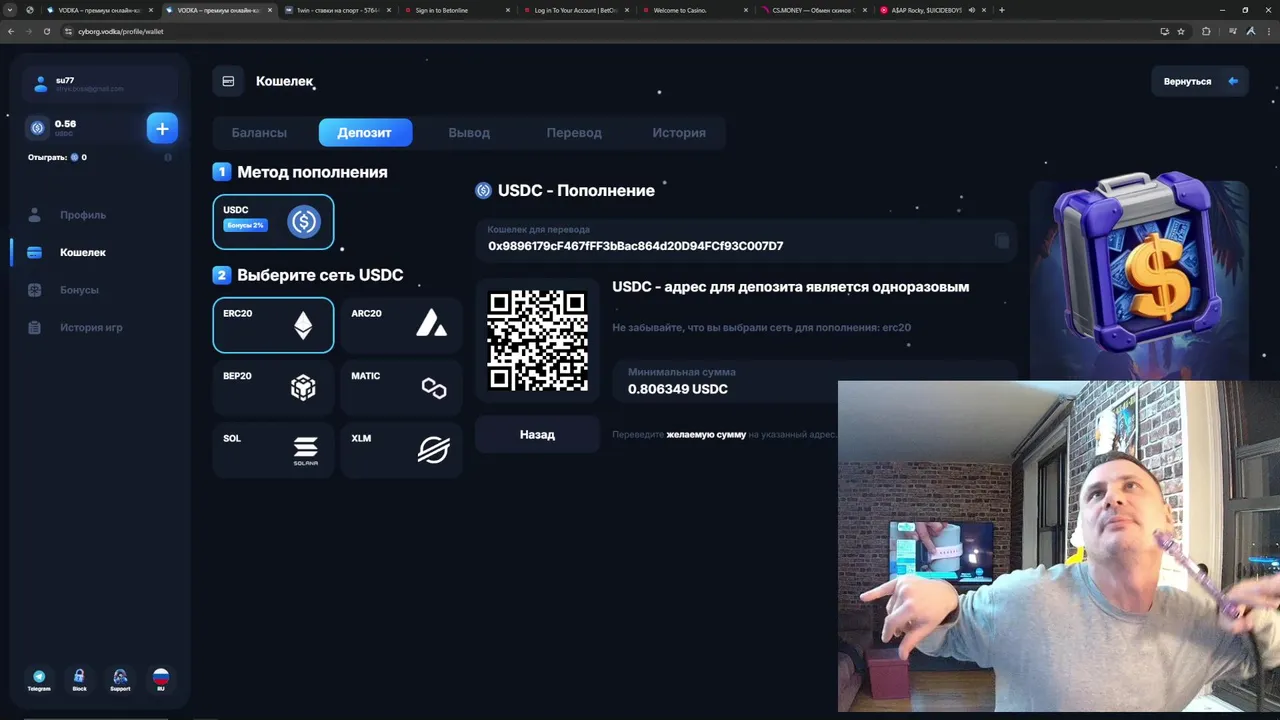Open Кошелек in the sidebar
The width and height of the screenshot is (1280, 720).
82,252
